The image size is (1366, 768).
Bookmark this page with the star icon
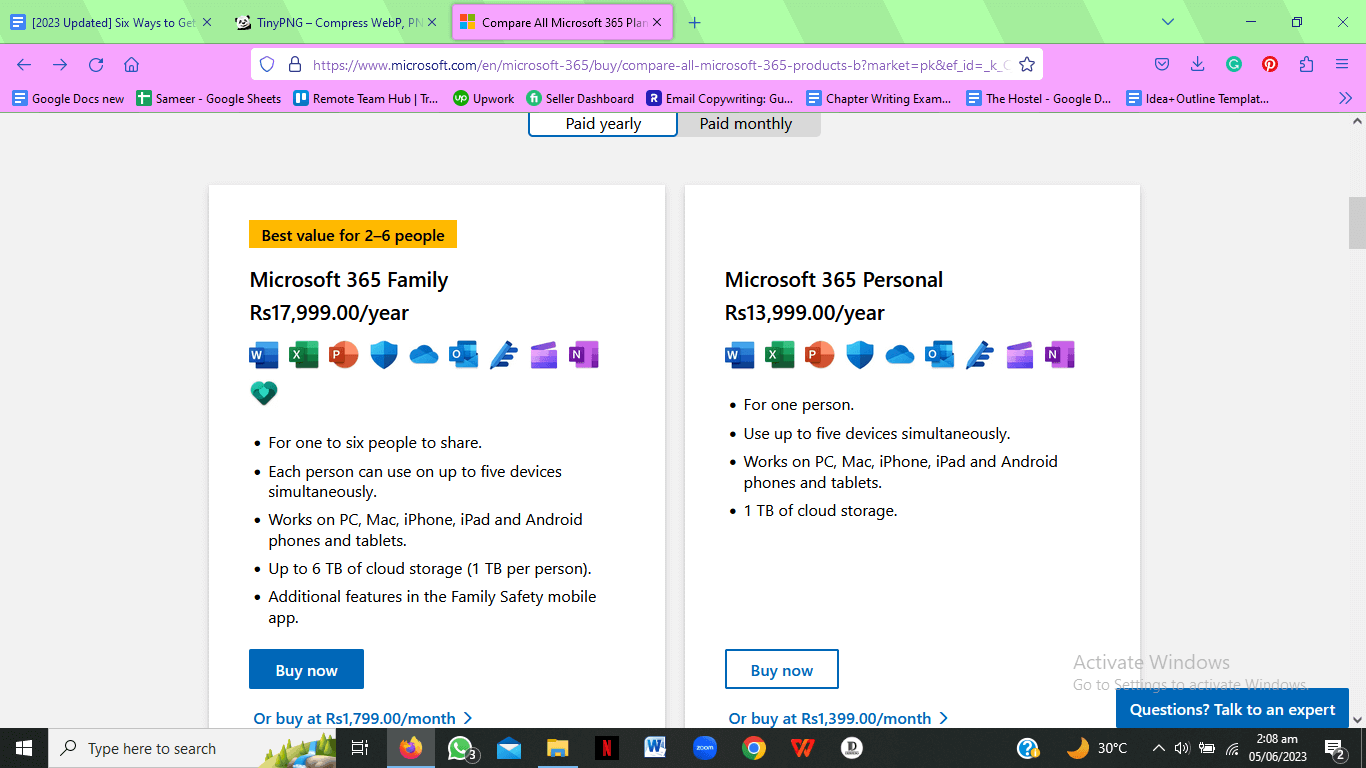tap(1026, 65)
